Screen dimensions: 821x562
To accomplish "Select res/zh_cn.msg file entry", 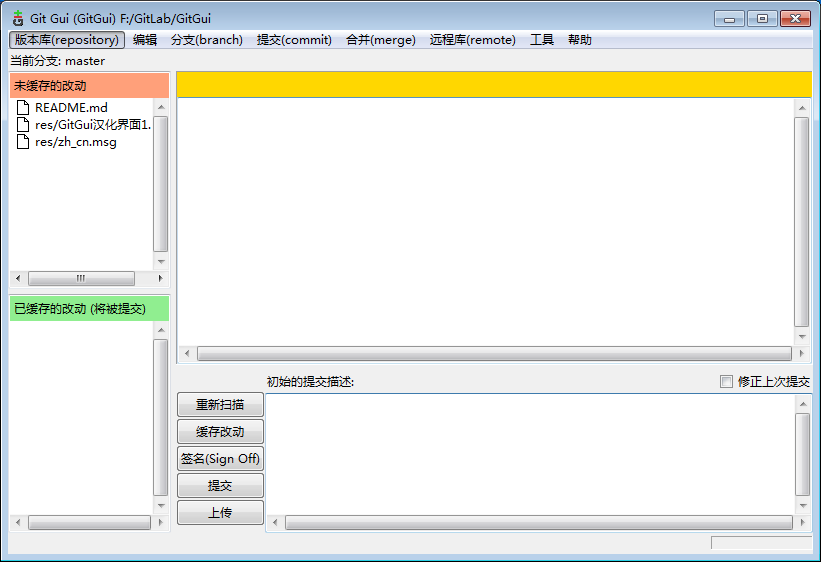I will (x=76, y=142).
